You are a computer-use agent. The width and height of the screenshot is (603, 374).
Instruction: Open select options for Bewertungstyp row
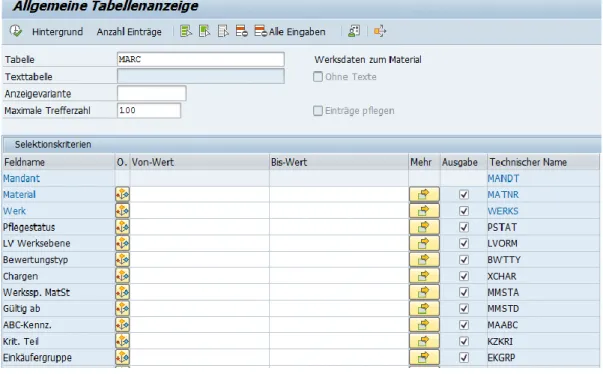[122, 259]
